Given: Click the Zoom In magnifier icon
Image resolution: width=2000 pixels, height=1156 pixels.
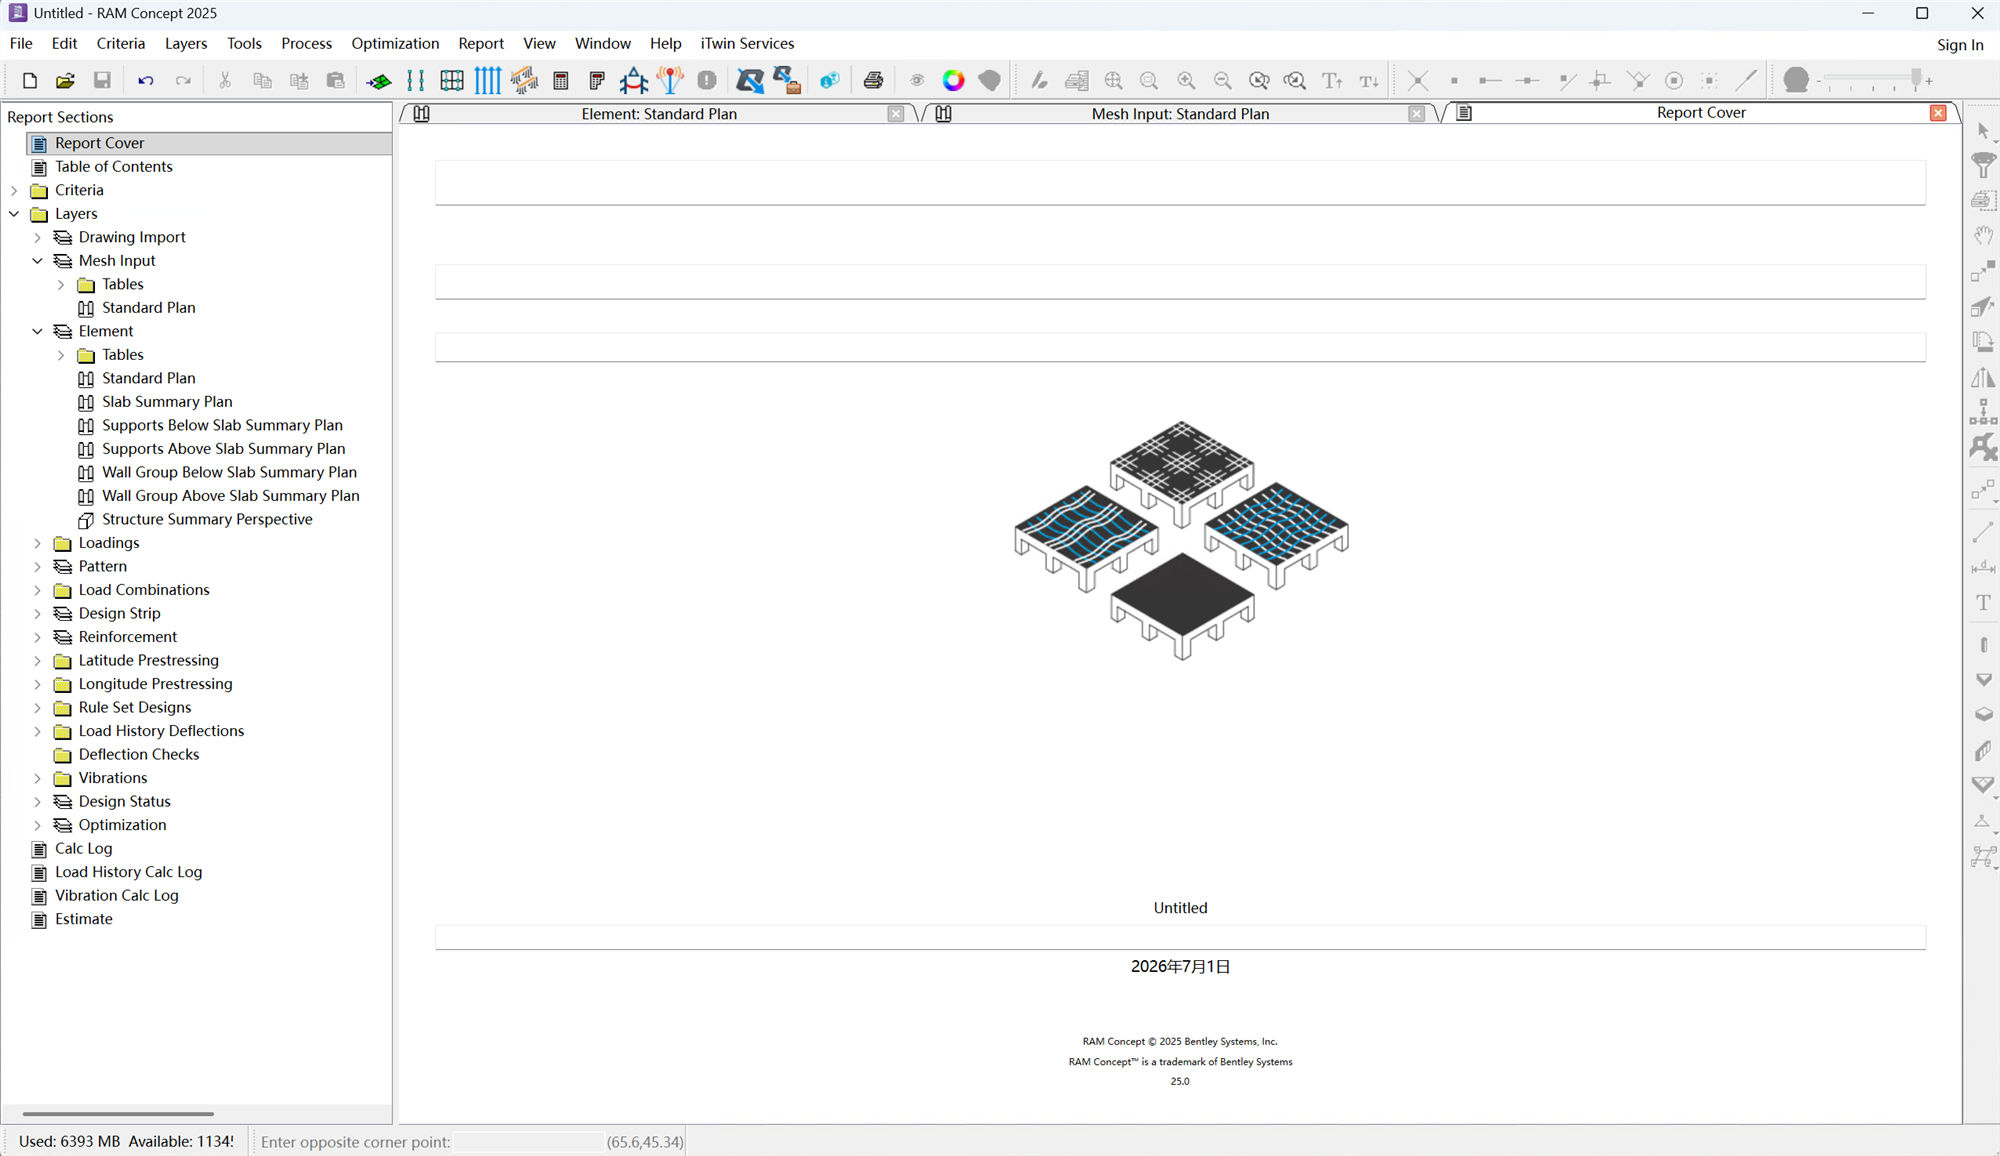Looking at the screenshot, I should tap(1186, 81).
